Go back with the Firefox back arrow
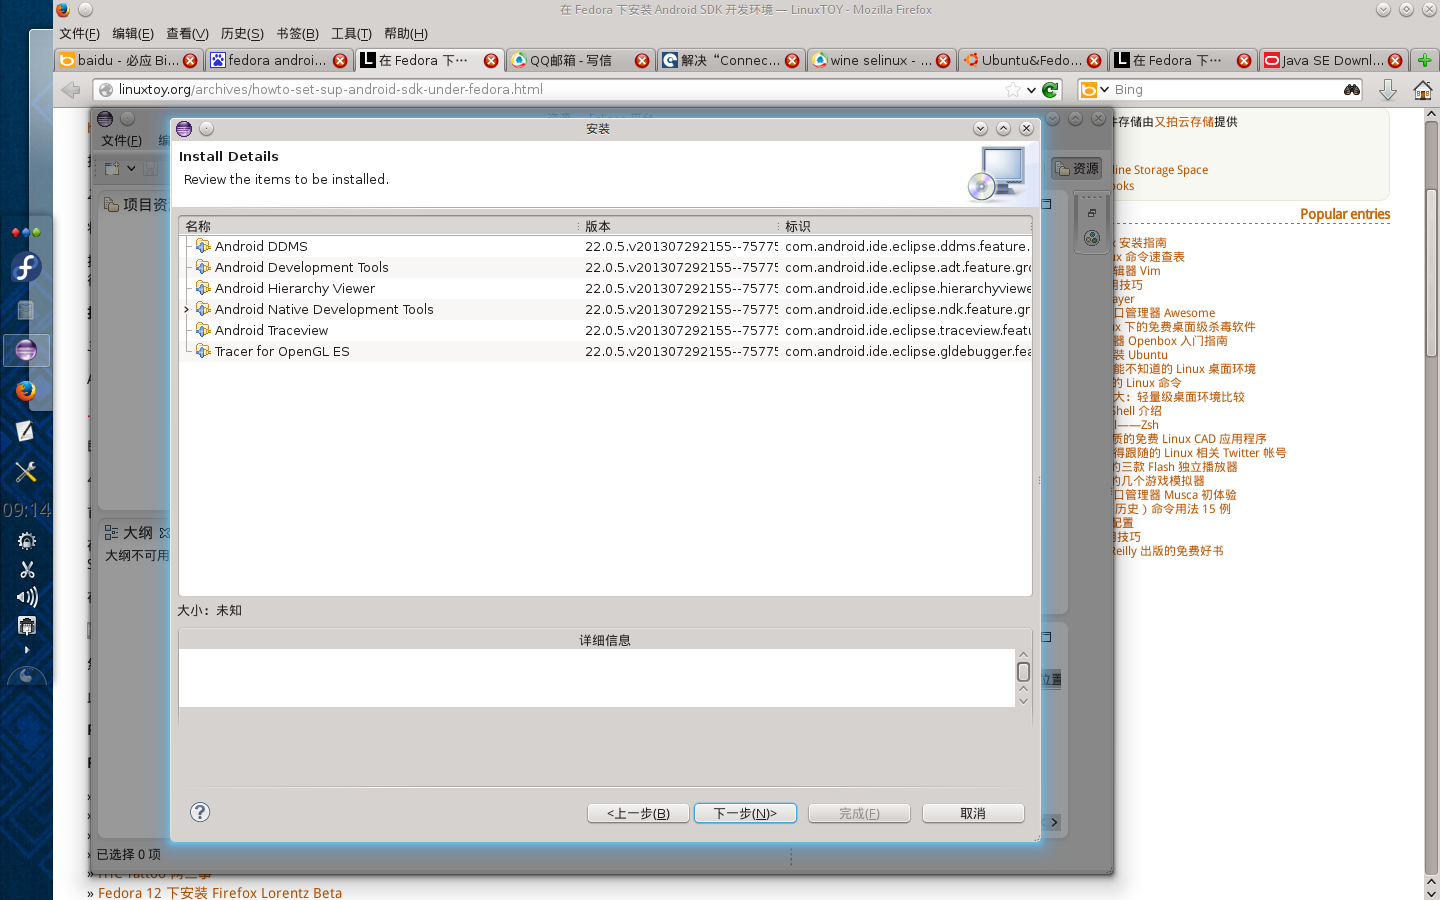The image size is (1440, 900). pyautogui.click(x=70, y=89)
